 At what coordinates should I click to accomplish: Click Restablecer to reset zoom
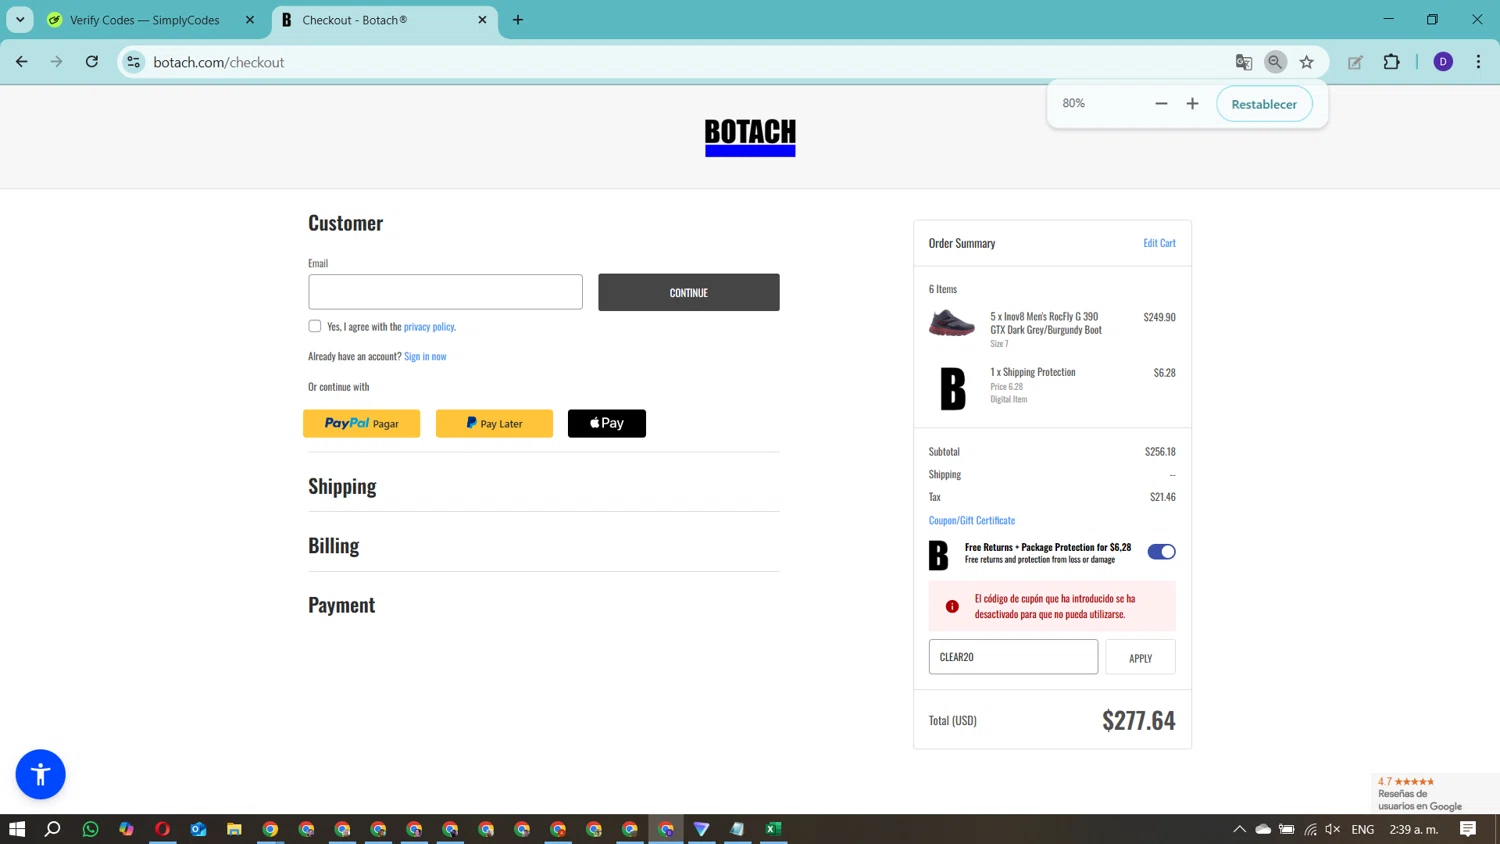pos(1264,104)
